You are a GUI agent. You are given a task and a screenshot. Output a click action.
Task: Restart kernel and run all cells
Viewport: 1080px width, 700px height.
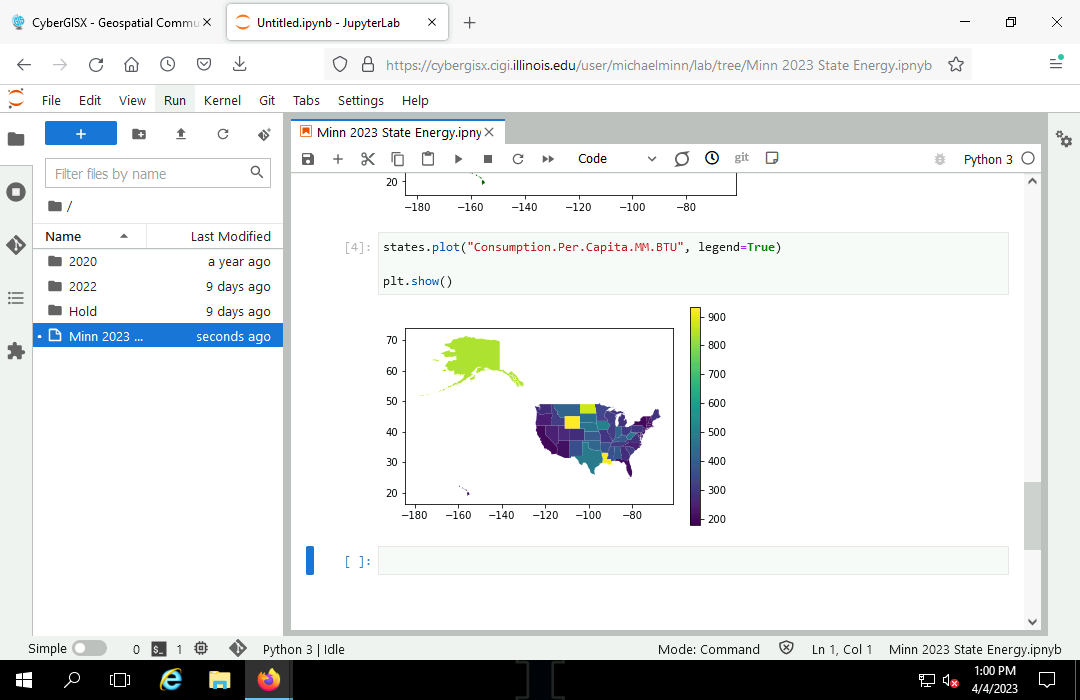click(548, 159)
